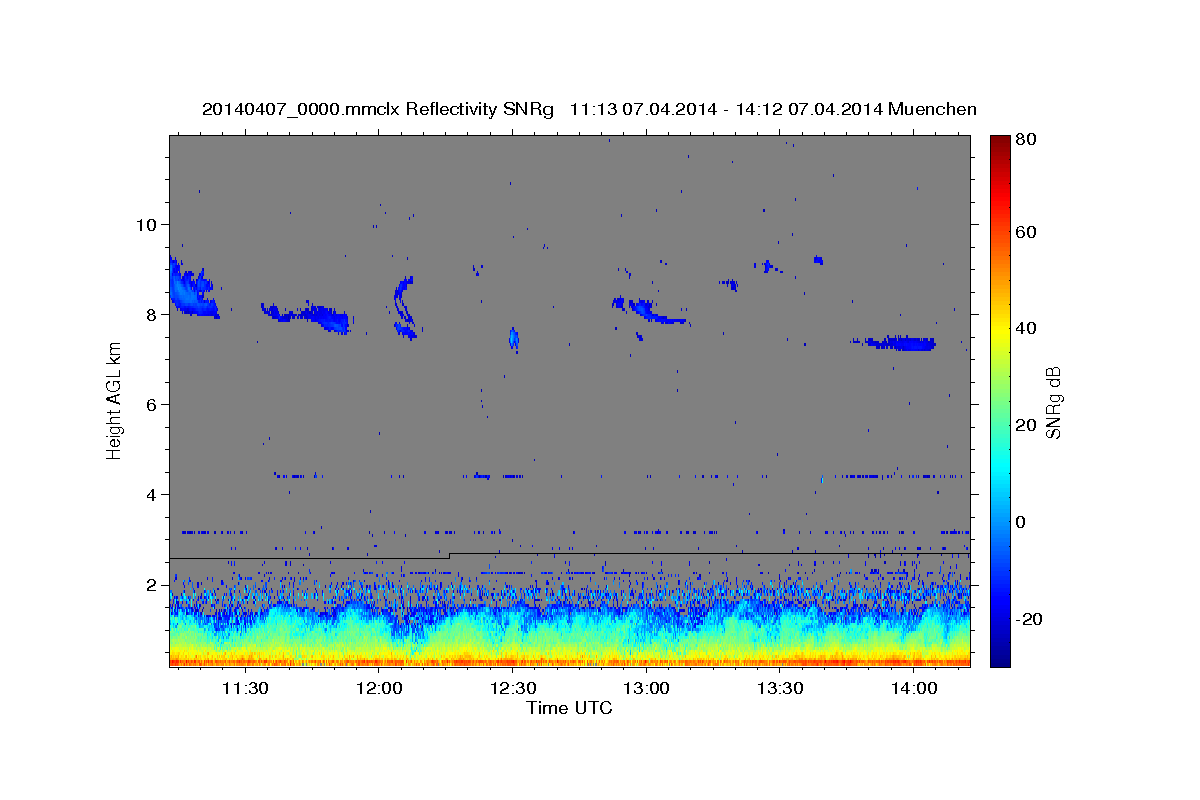Click the 14:00 time tick label
This screenshot has height=800, width=1200.
coord(915,688)
